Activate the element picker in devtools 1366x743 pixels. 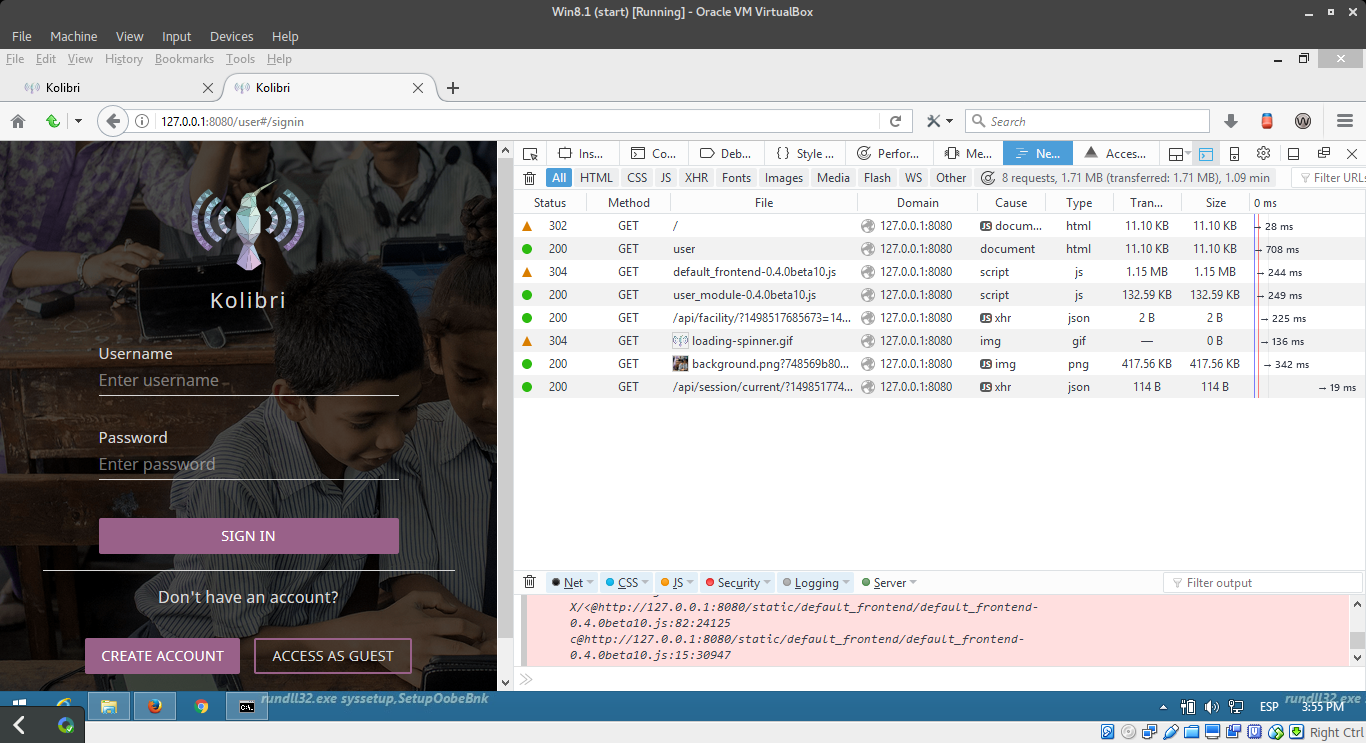coord(530,154)
